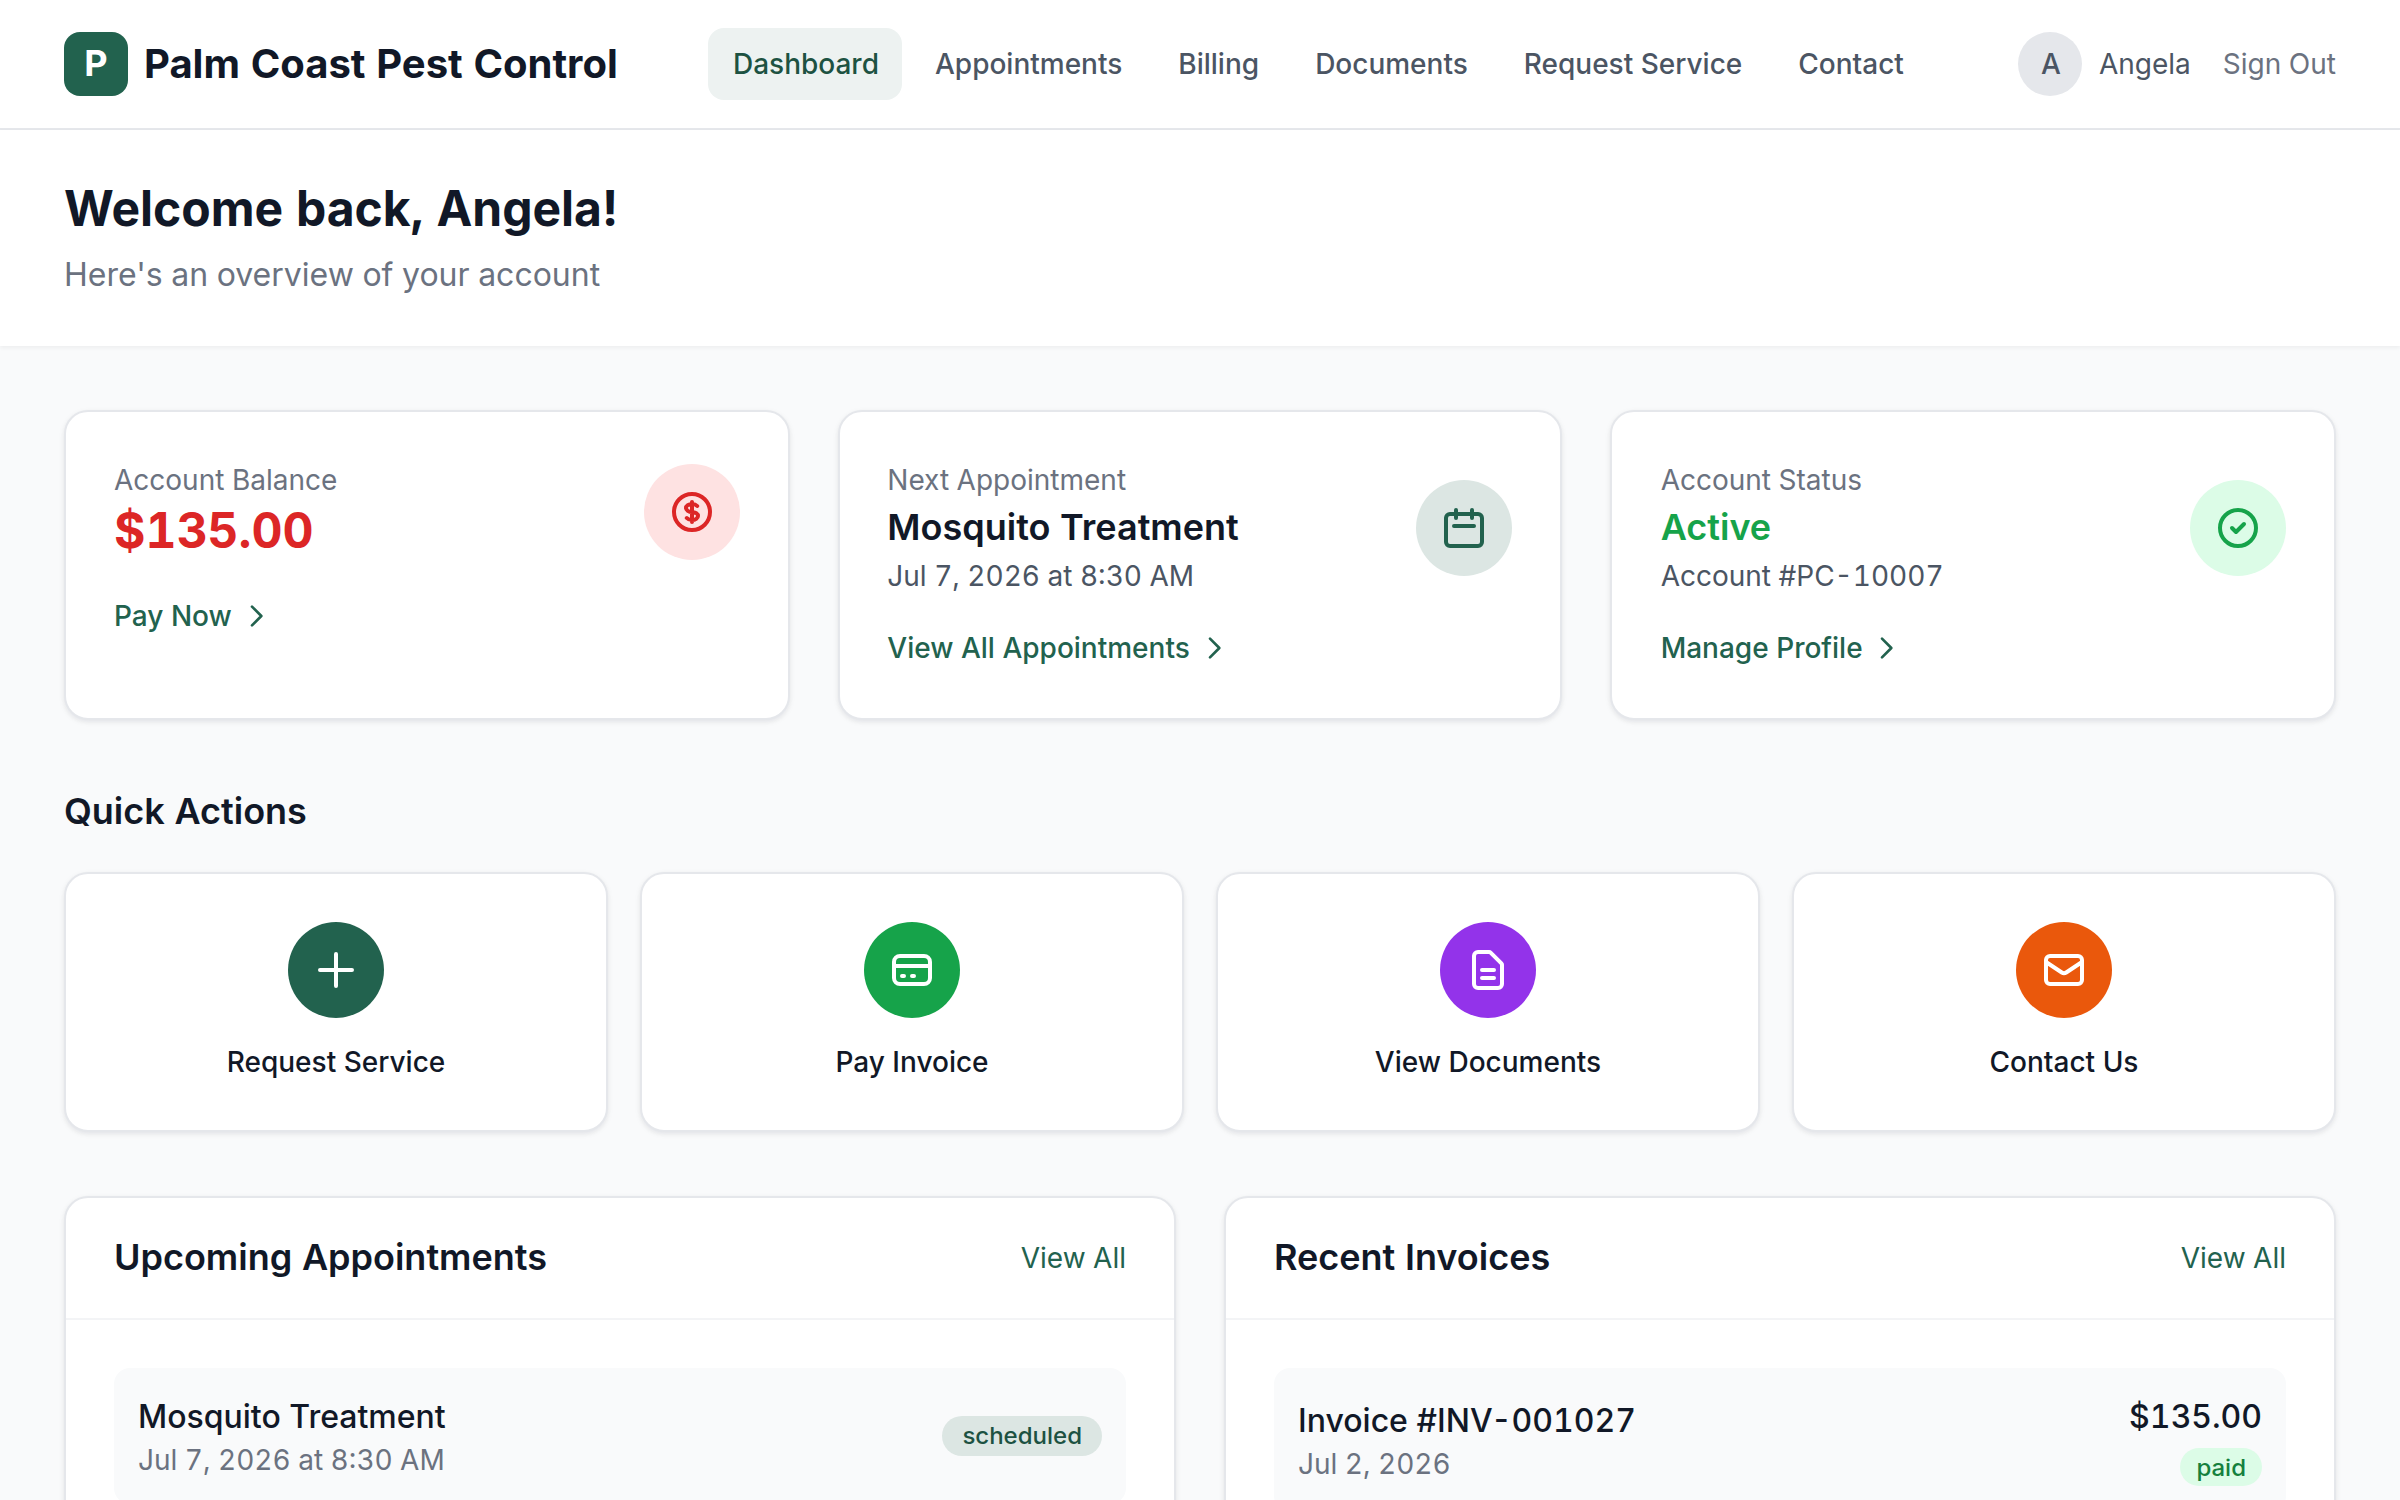
Task: Open the Mosquito Treatment upcoming appointment row
Action: click(620, 1436)
